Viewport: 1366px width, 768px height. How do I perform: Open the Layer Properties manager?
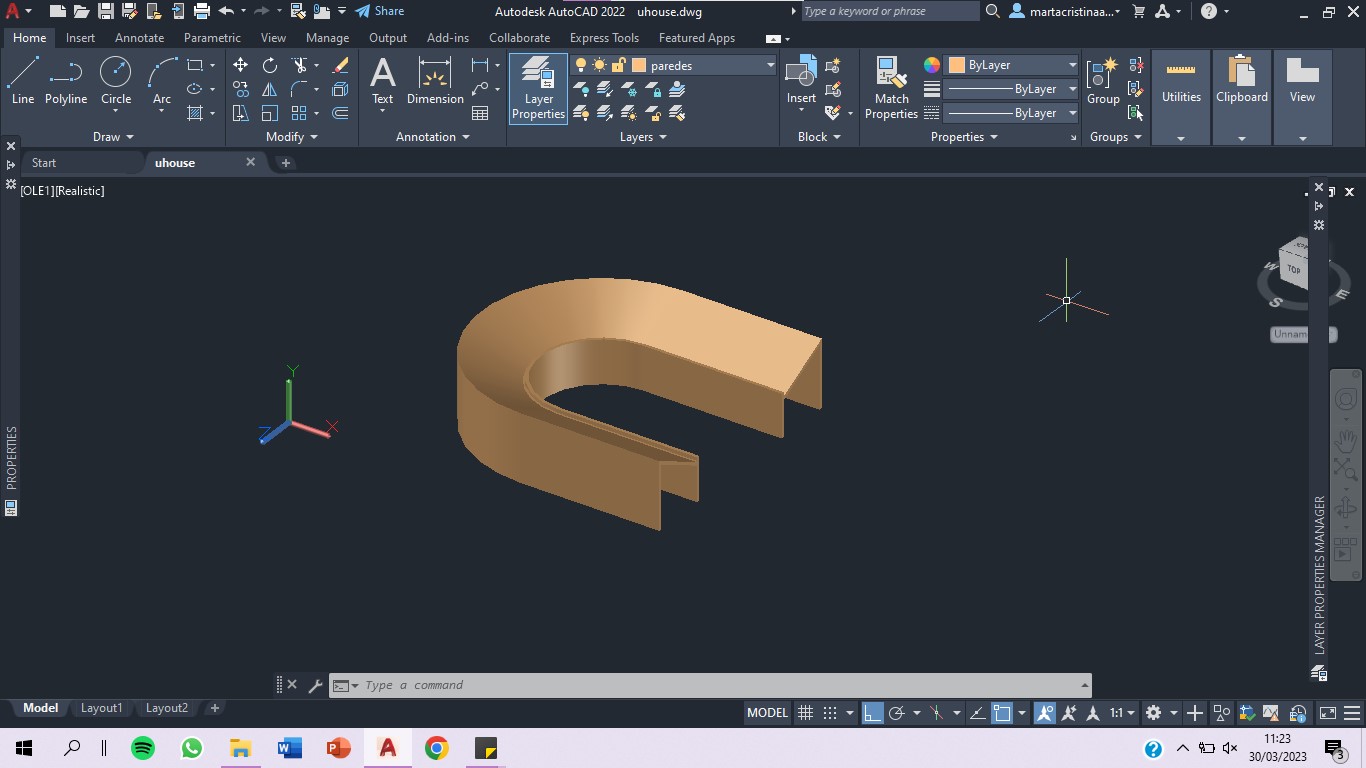(x=538, y=88)
